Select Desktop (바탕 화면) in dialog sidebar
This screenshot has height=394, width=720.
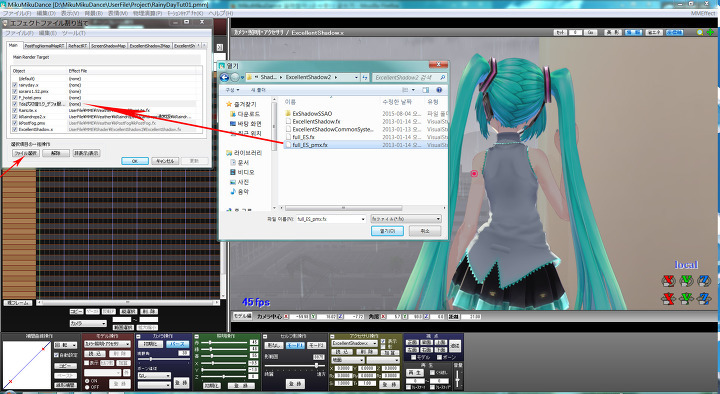(246, 124)
